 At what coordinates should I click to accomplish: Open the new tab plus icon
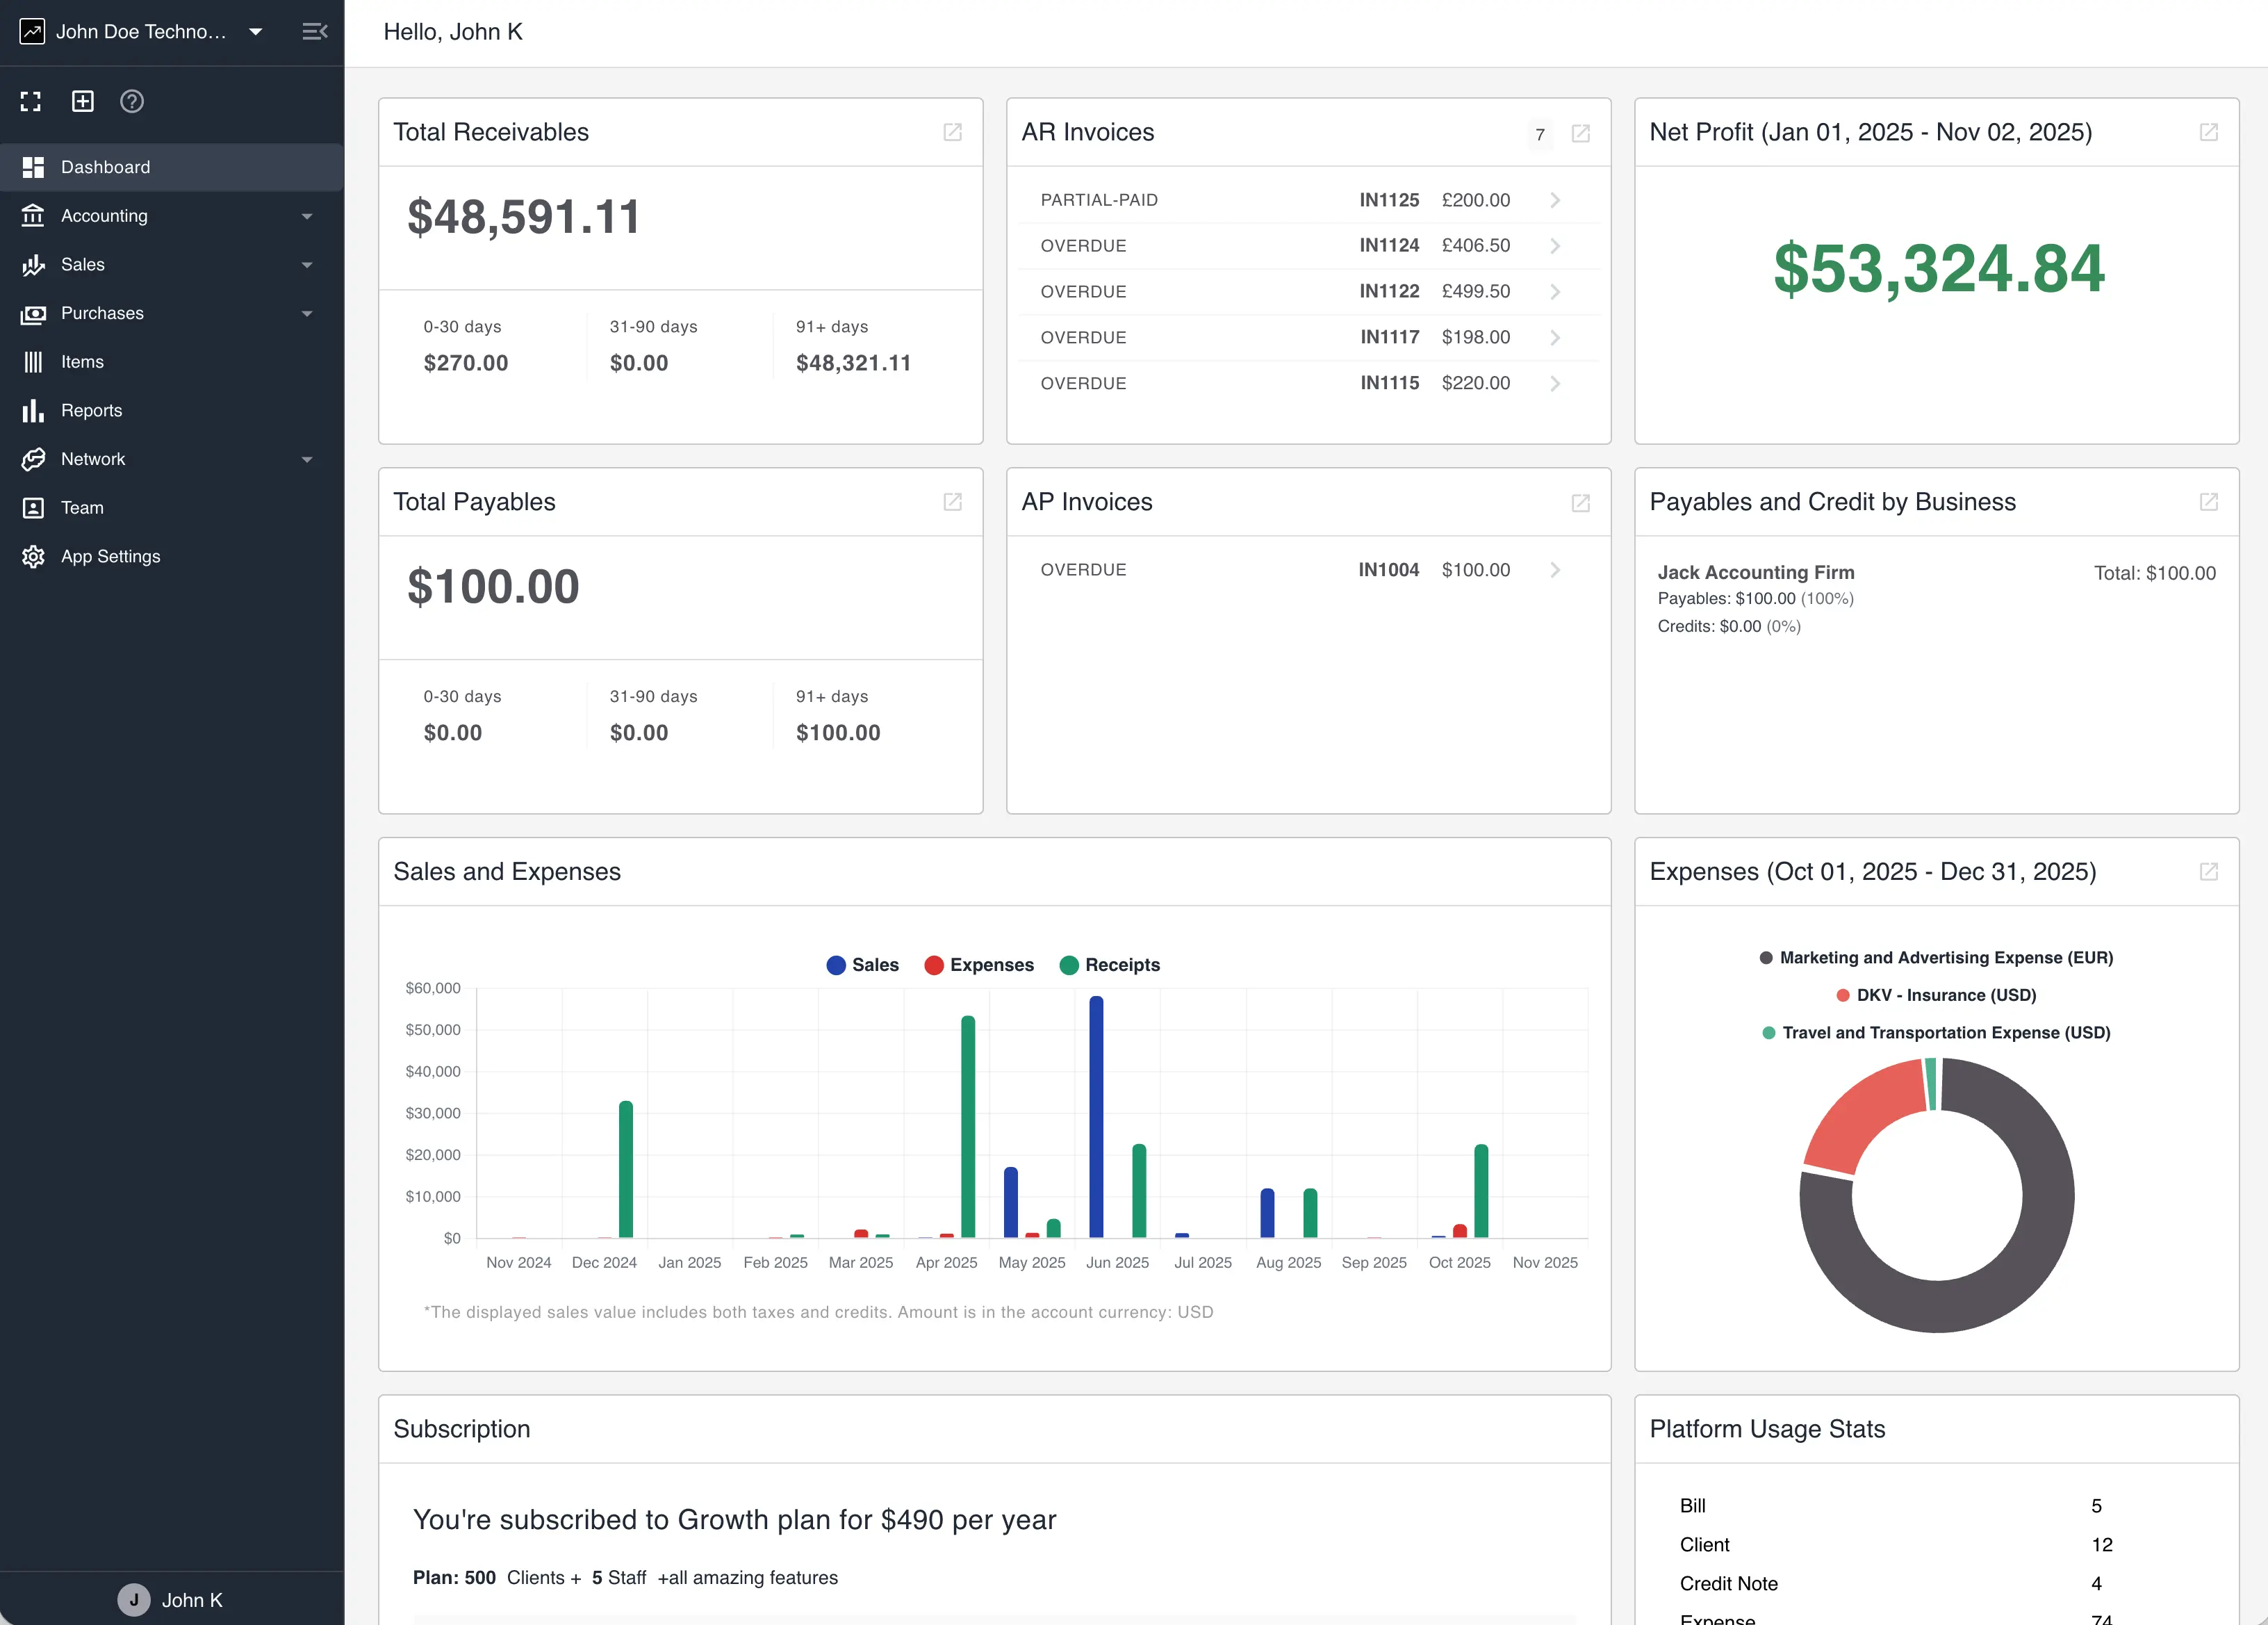81,101
